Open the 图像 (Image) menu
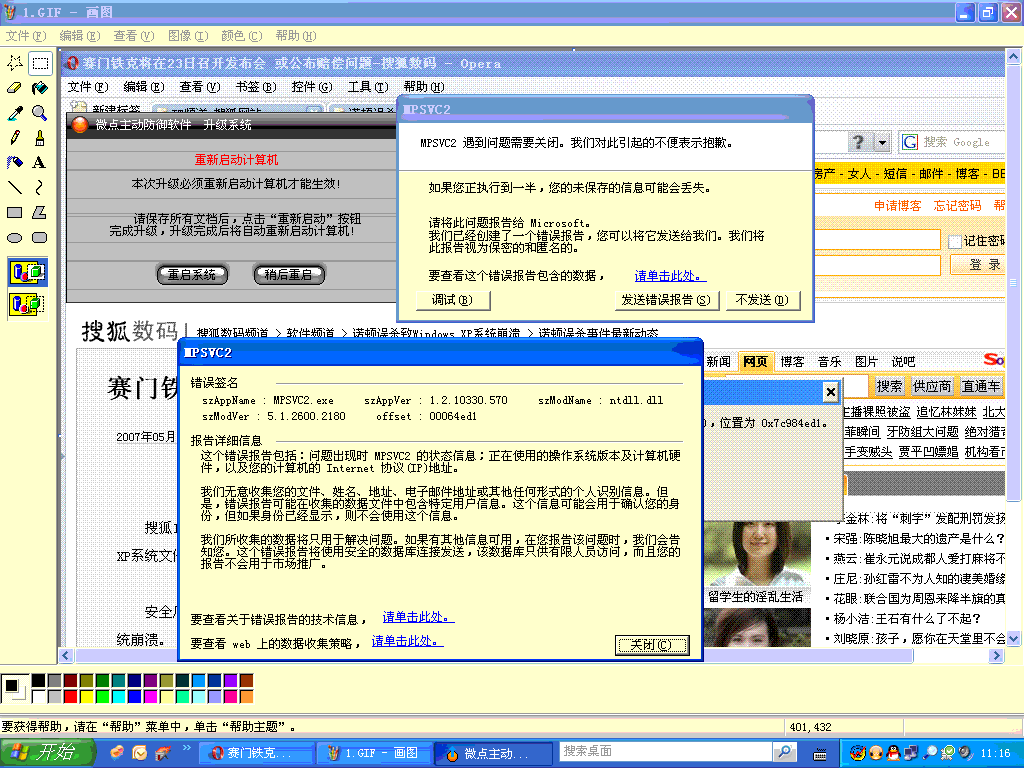 tap(188, 36)
